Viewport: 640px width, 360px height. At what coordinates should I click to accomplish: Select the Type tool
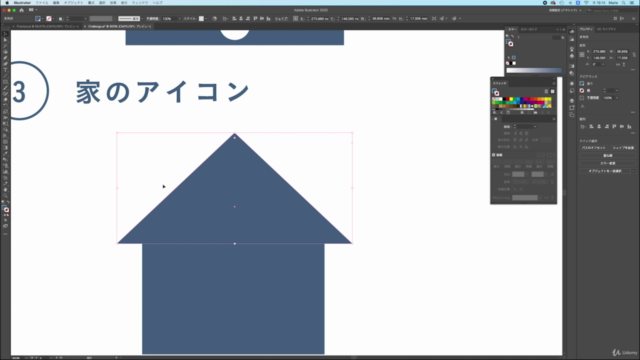[5, 70]
